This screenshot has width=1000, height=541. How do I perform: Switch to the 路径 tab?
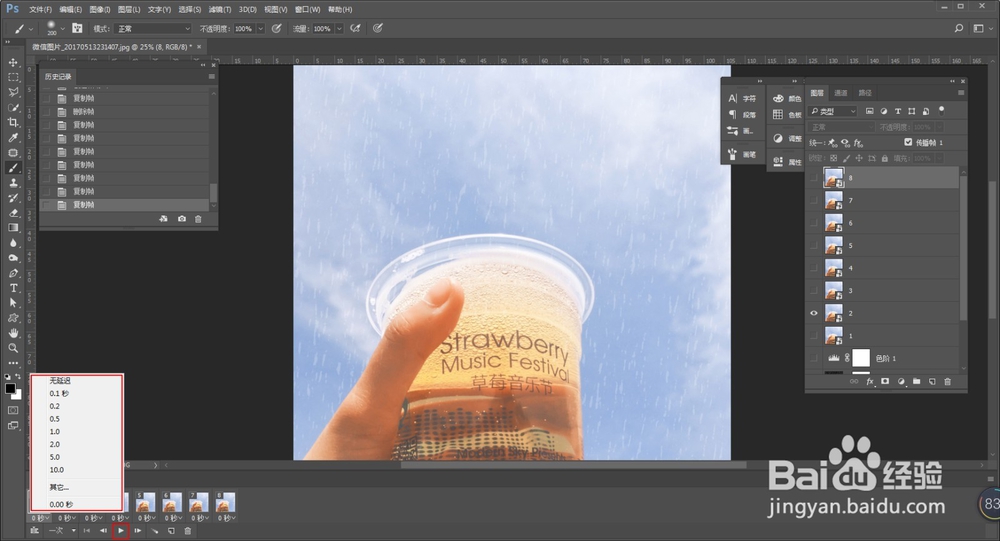865,93
